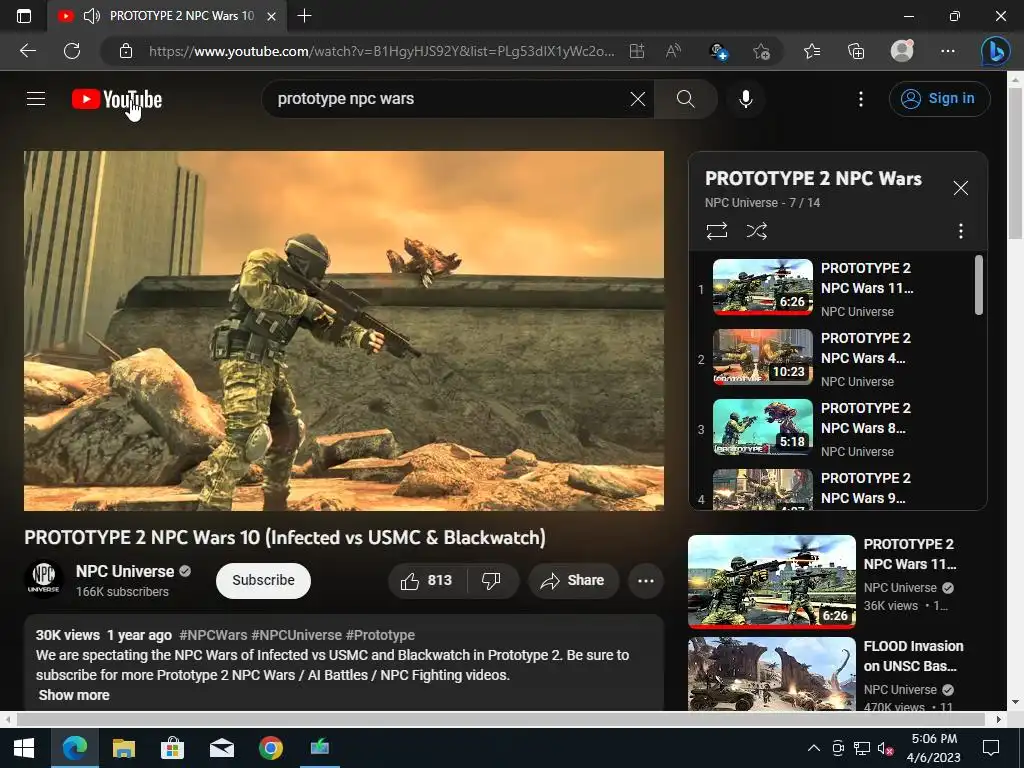Launch Google Chrome from taskbar
The width and height of the screenshot is (1024, 768).
270,748
